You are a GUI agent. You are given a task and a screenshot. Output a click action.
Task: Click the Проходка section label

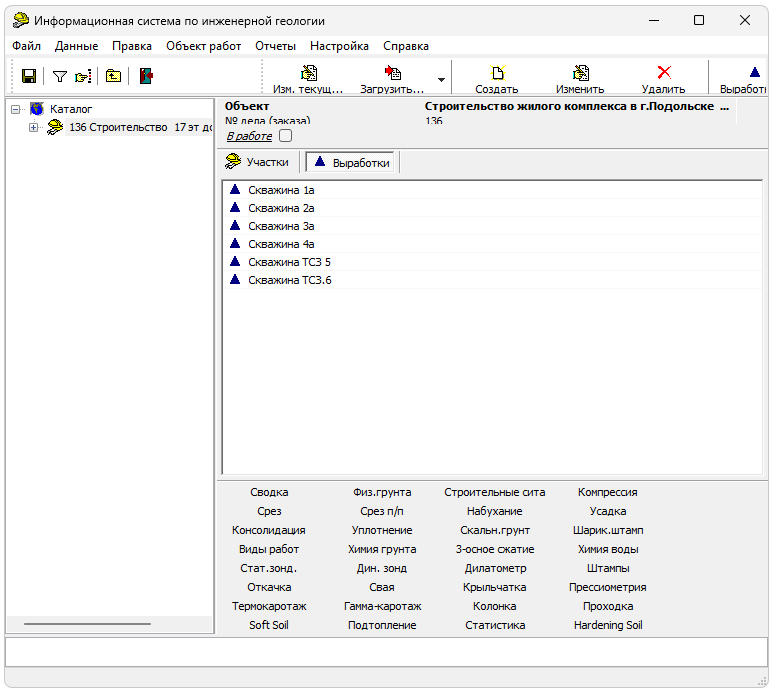click(608, 606)
